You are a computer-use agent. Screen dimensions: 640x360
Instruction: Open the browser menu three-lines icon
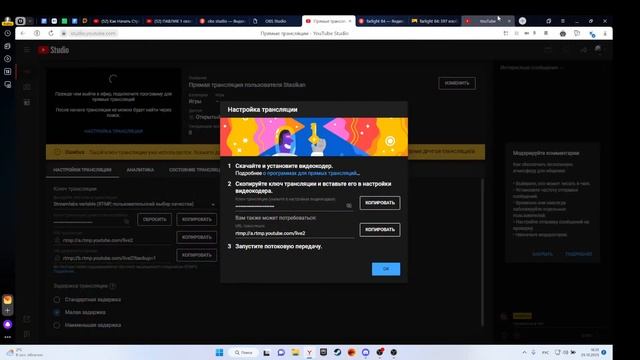click(562, 21)
